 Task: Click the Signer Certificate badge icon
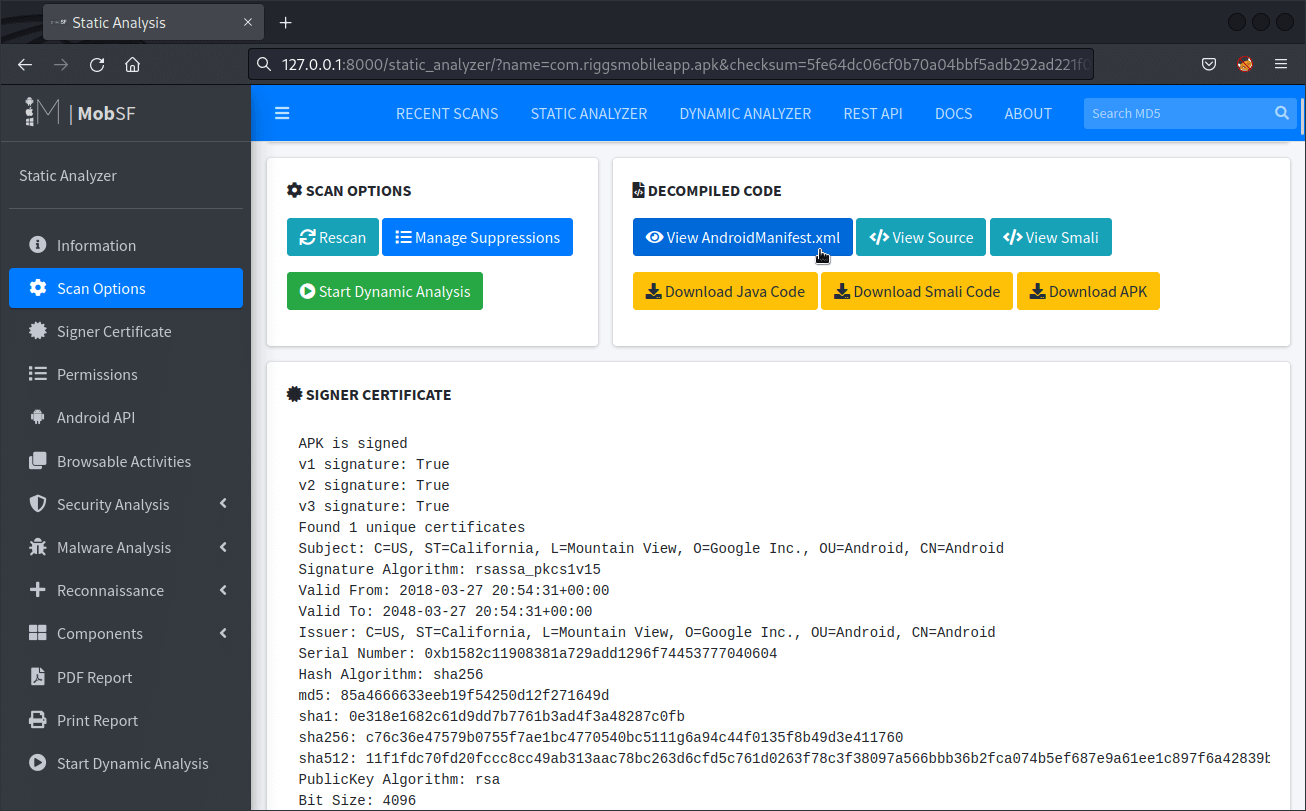point(38,331)
